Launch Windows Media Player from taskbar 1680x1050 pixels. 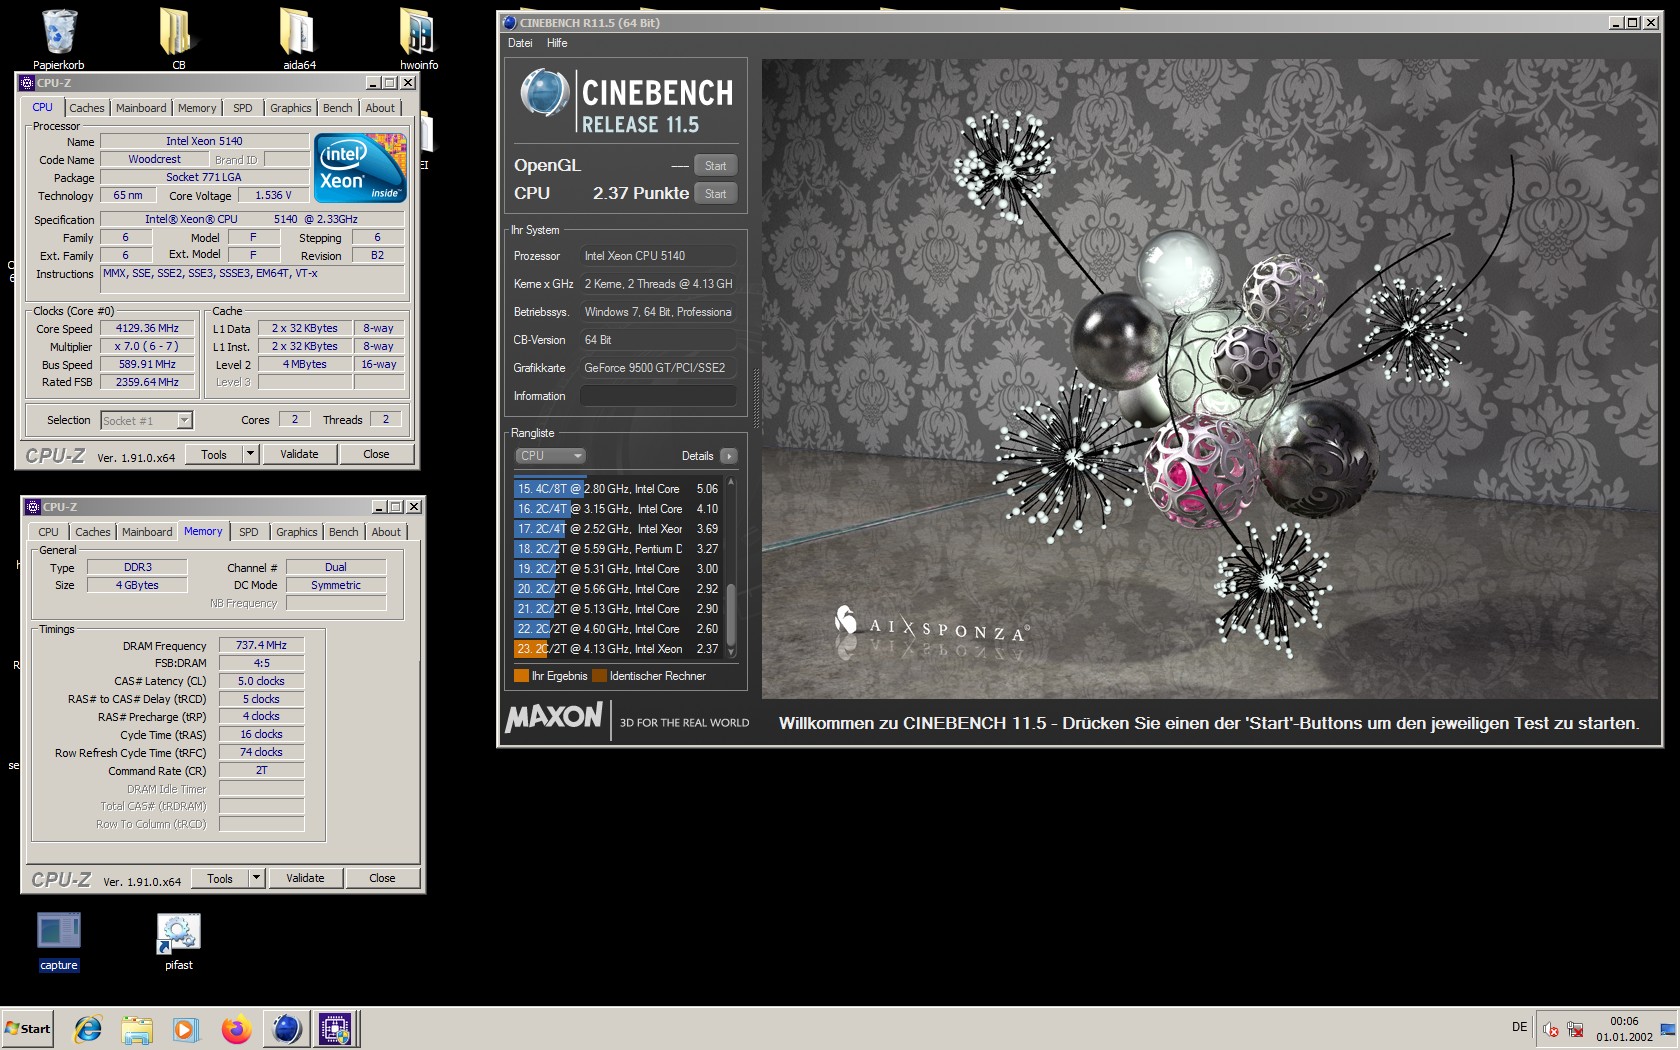tap(186, 1029)
